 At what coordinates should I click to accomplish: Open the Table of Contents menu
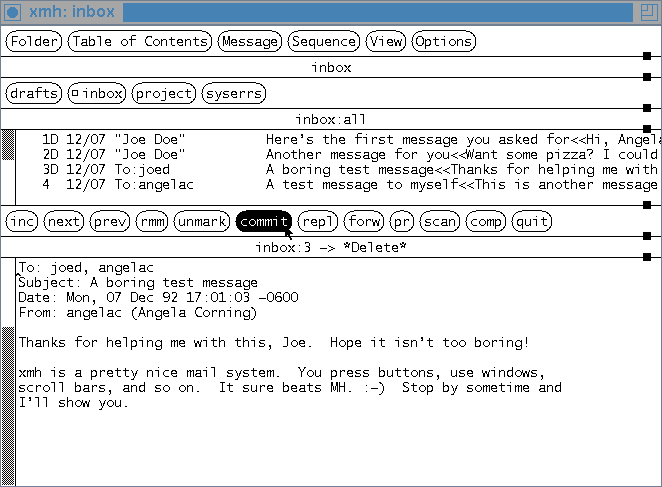(x=140, y=41)
